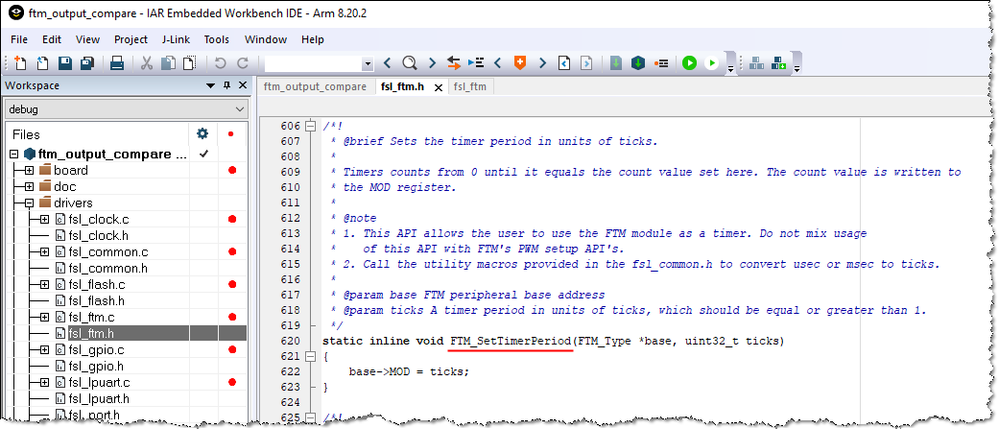Close the fsl_ftm.h tab

438,88
